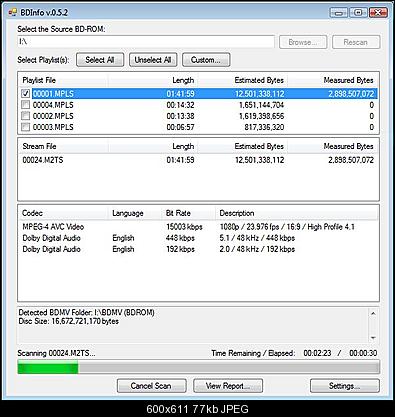The image size is (395, 417).
Task: Click the Disc Size text in log
Action: point(69,321)
